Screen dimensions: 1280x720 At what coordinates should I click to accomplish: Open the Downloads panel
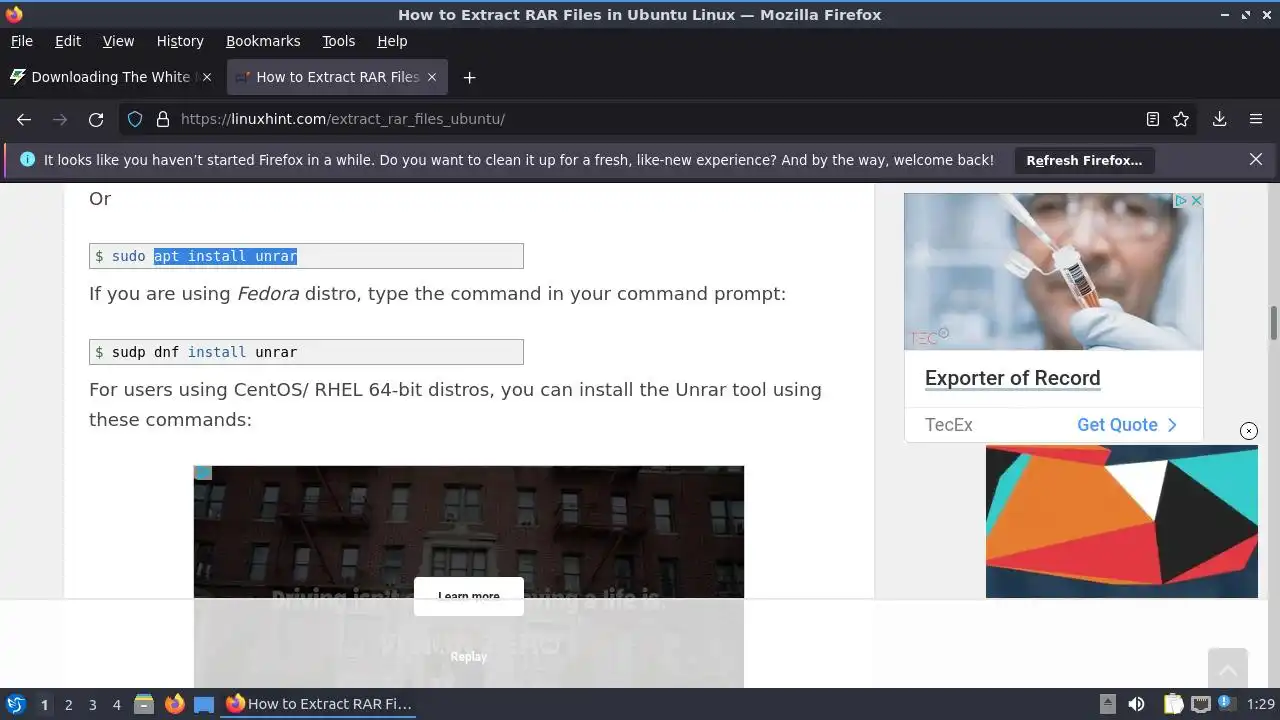click(1220, 119)
